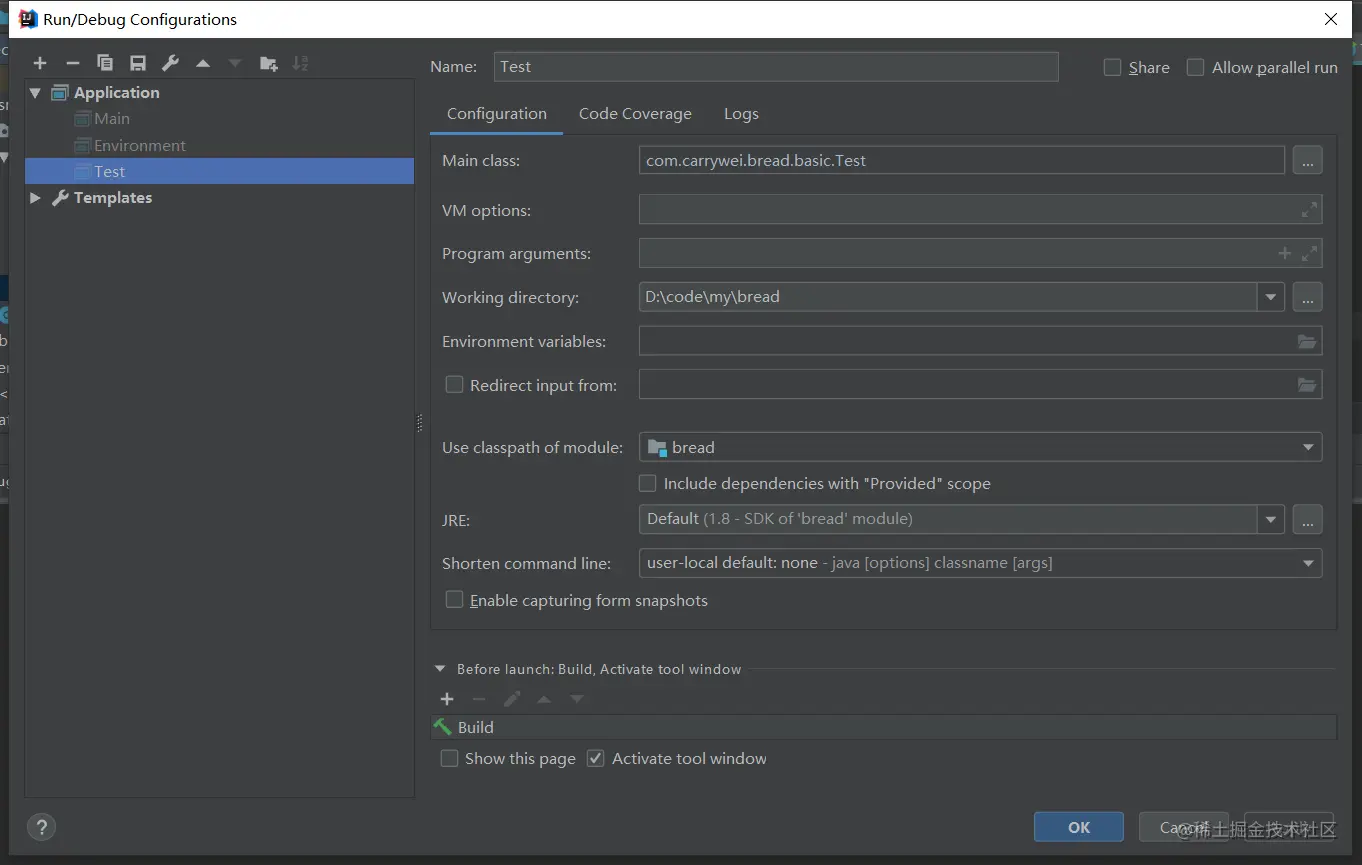The image size is (1362, 865).
Task: Move configuration down with toolbar arrow
Action: pyautogui.click(x=235, y=63)
